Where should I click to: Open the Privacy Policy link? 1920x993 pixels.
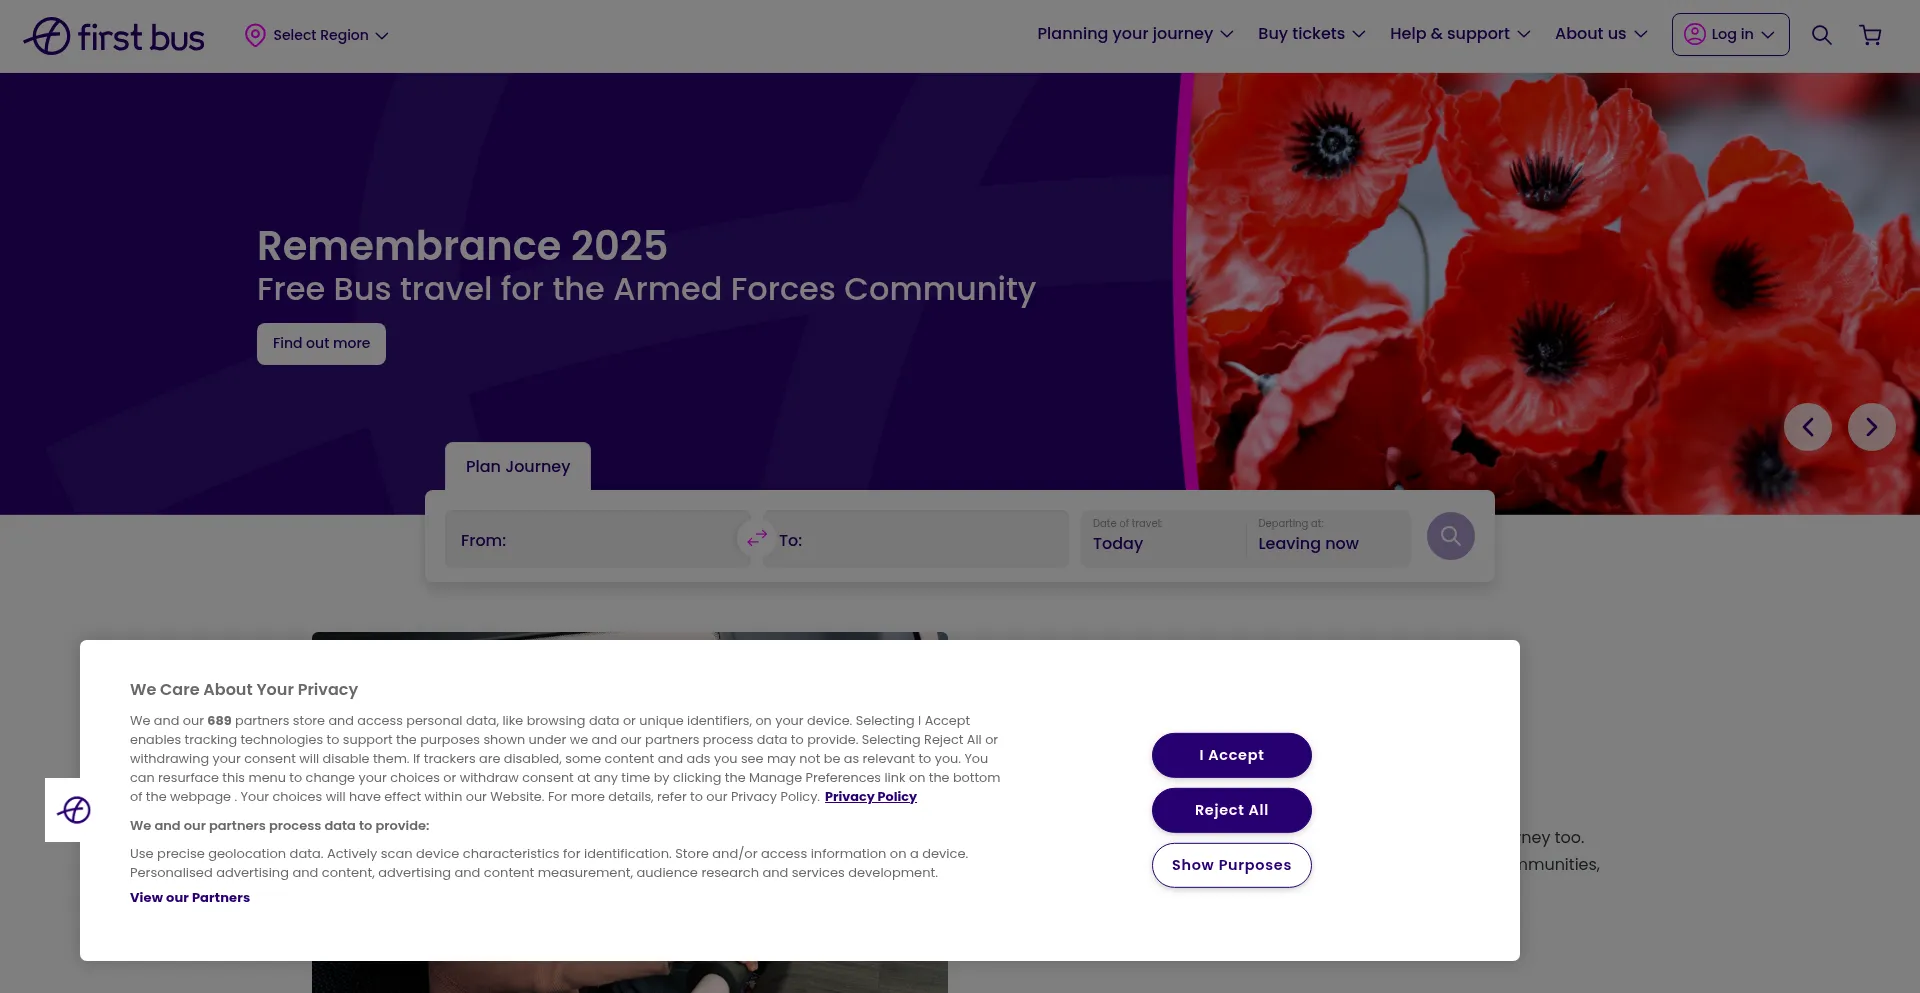[x=870, y=797]
